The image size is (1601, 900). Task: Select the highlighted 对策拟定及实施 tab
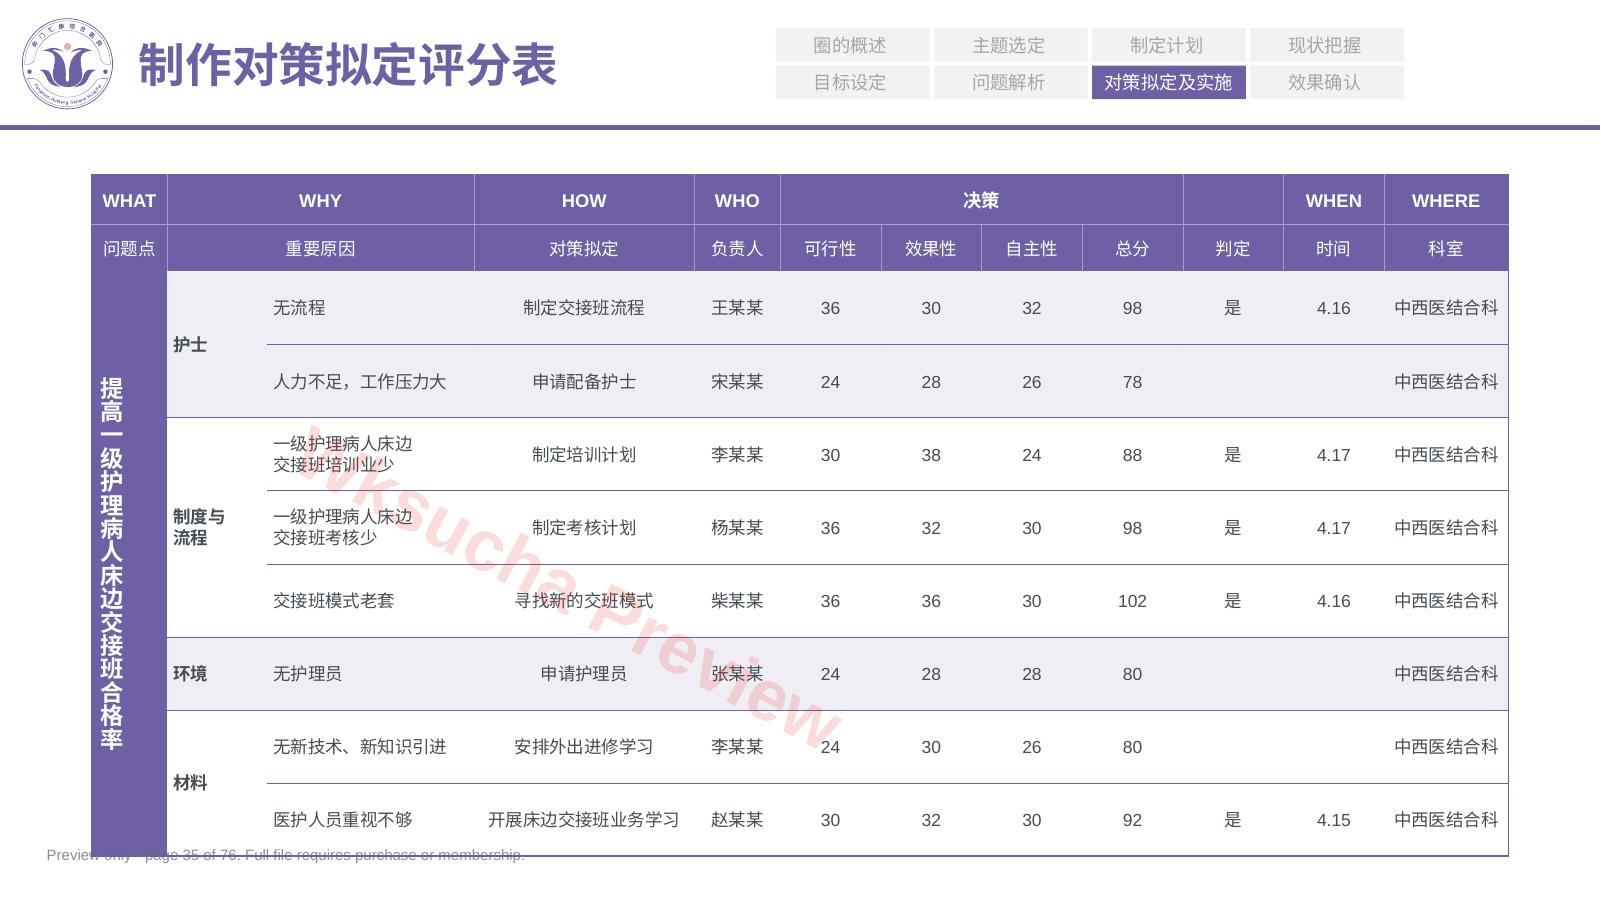click(1168, 82)
